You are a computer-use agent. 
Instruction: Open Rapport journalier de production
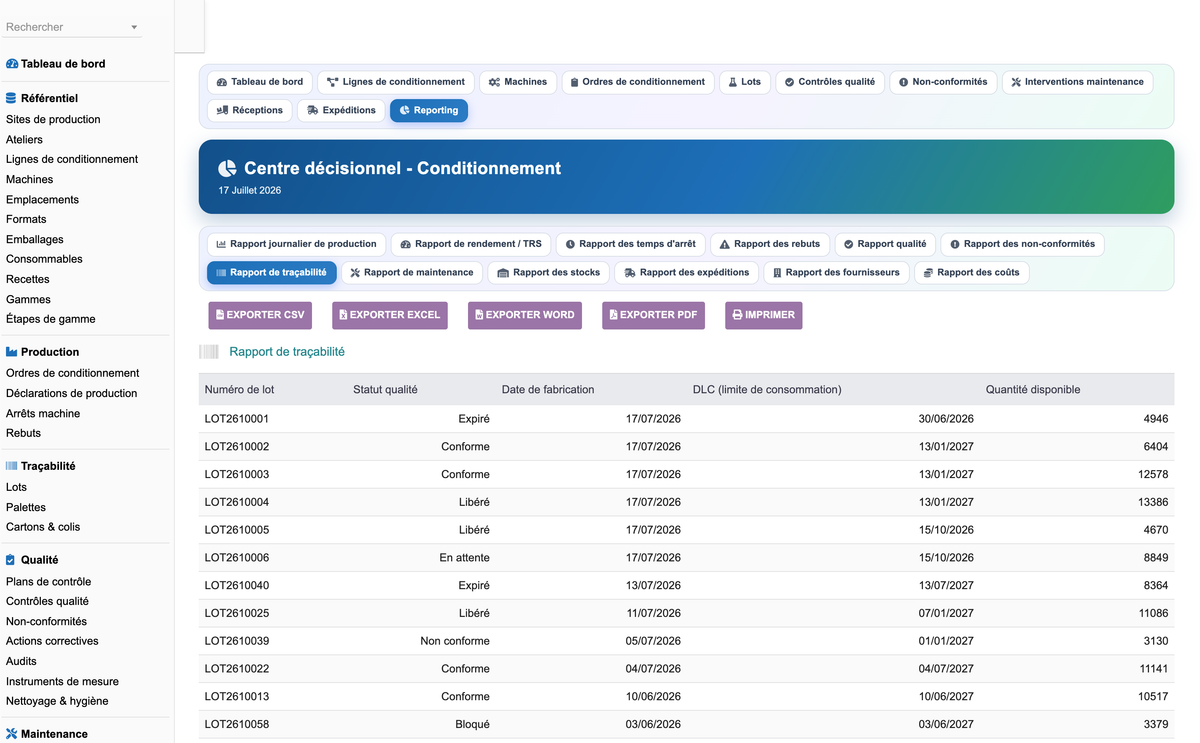(296, 244)
